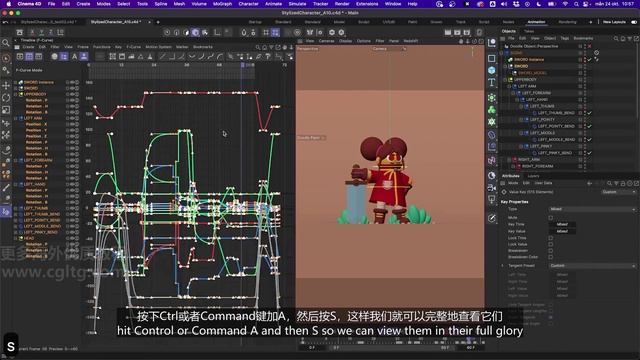The width and height of the screenshot is (640, 360).
Task: Click Mode in Attribute Manager
Action: [x=513, y=183]
